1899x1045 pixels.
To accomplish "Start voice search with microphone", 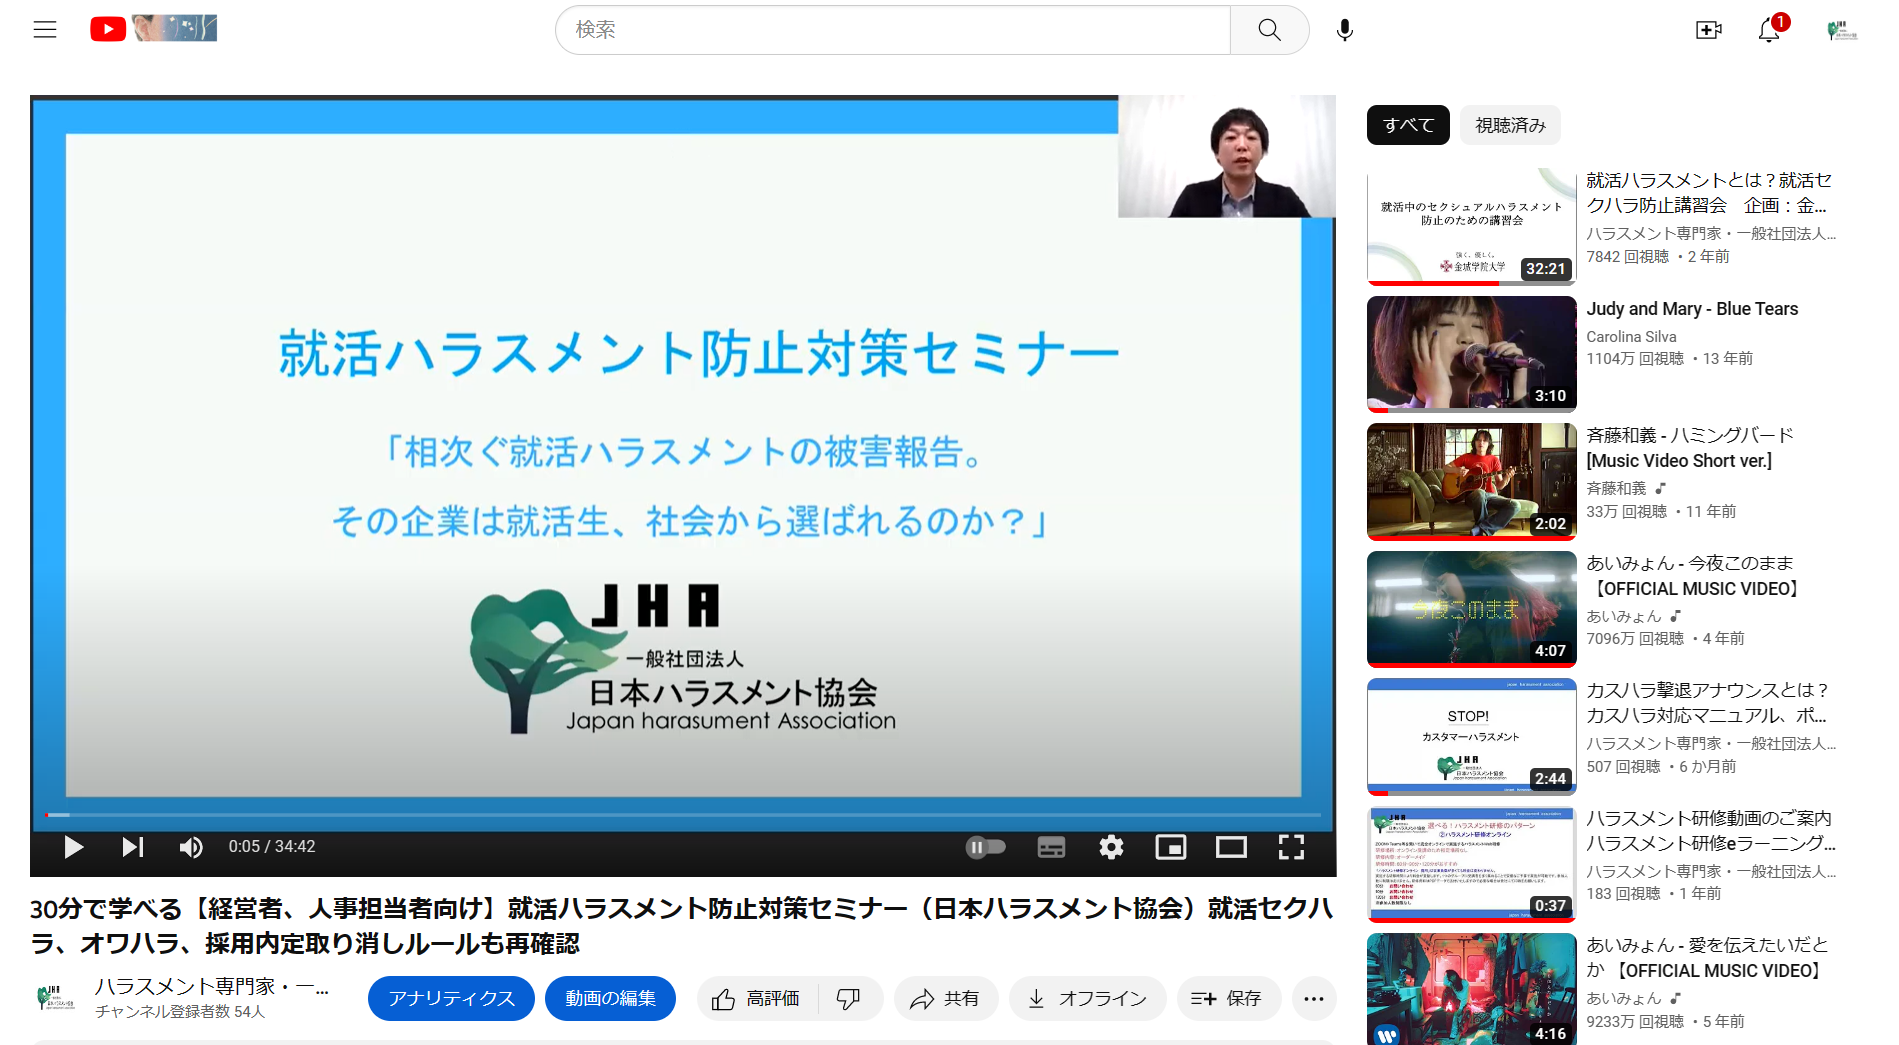I will [1345, 30].
